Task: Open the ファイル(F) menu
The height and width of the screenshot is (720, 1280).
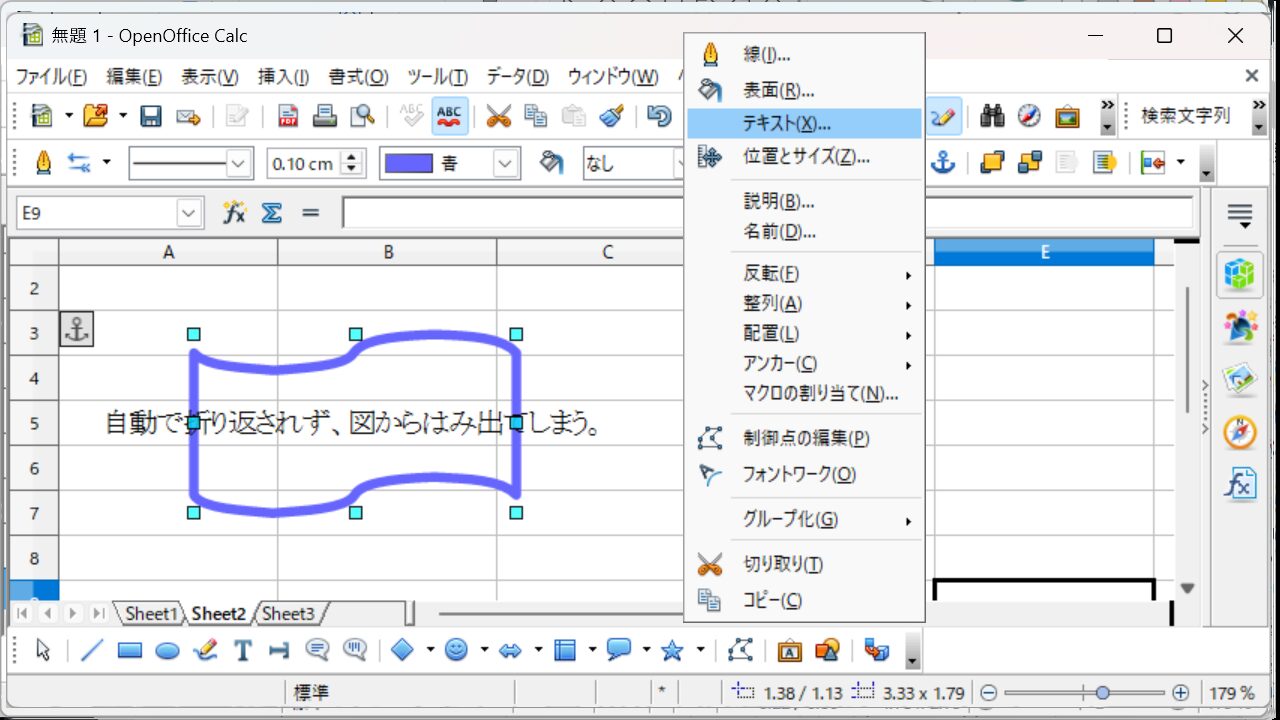Action: (50, 77)
